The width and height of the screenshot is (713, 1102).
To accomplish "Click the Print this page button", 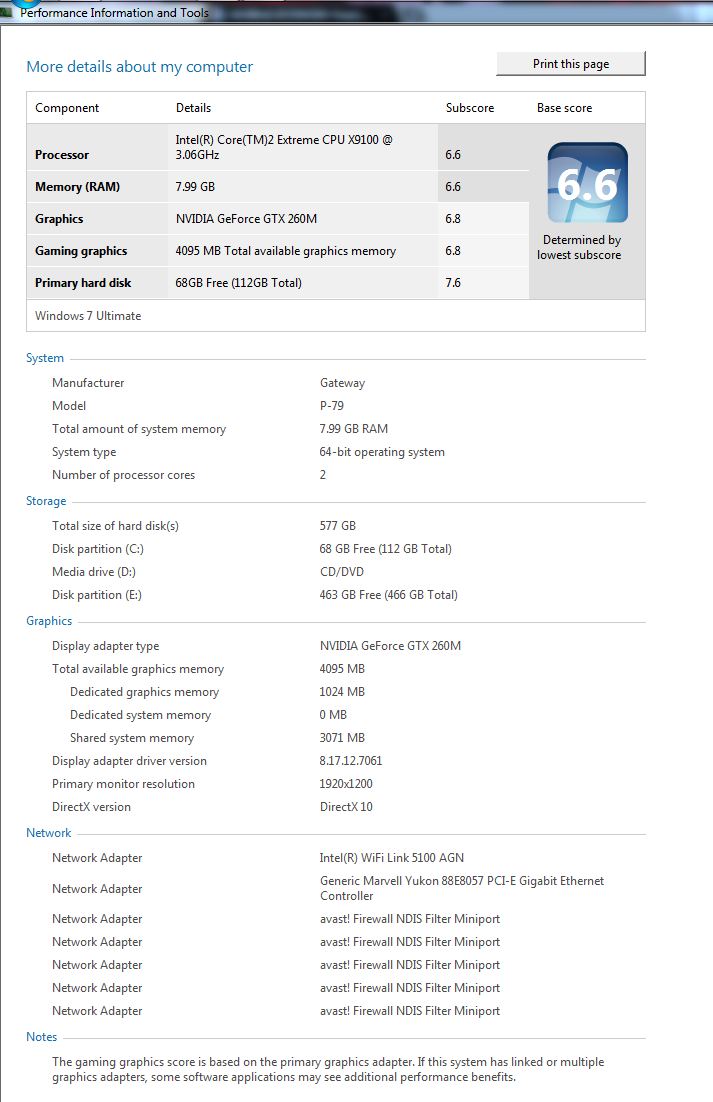I will [x=570, y=64].
